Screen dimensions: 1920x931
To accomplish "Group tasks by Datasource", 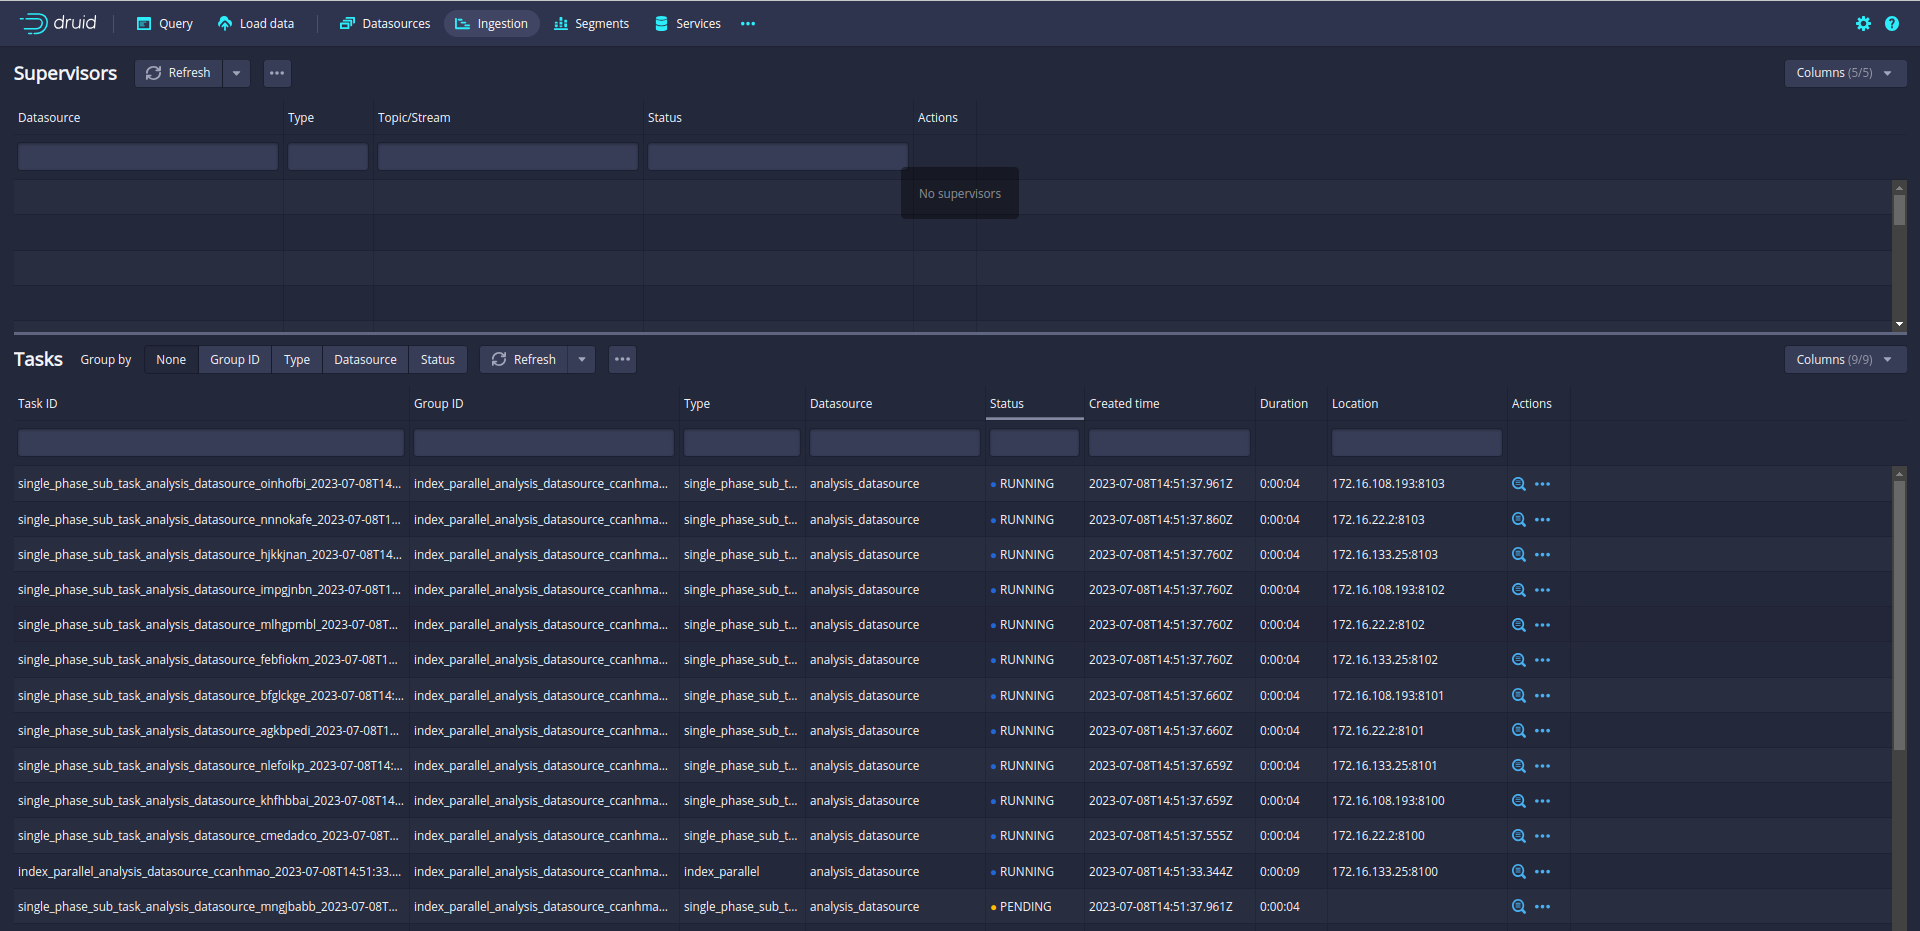I will pyautogui.click(x=365, y=360).
